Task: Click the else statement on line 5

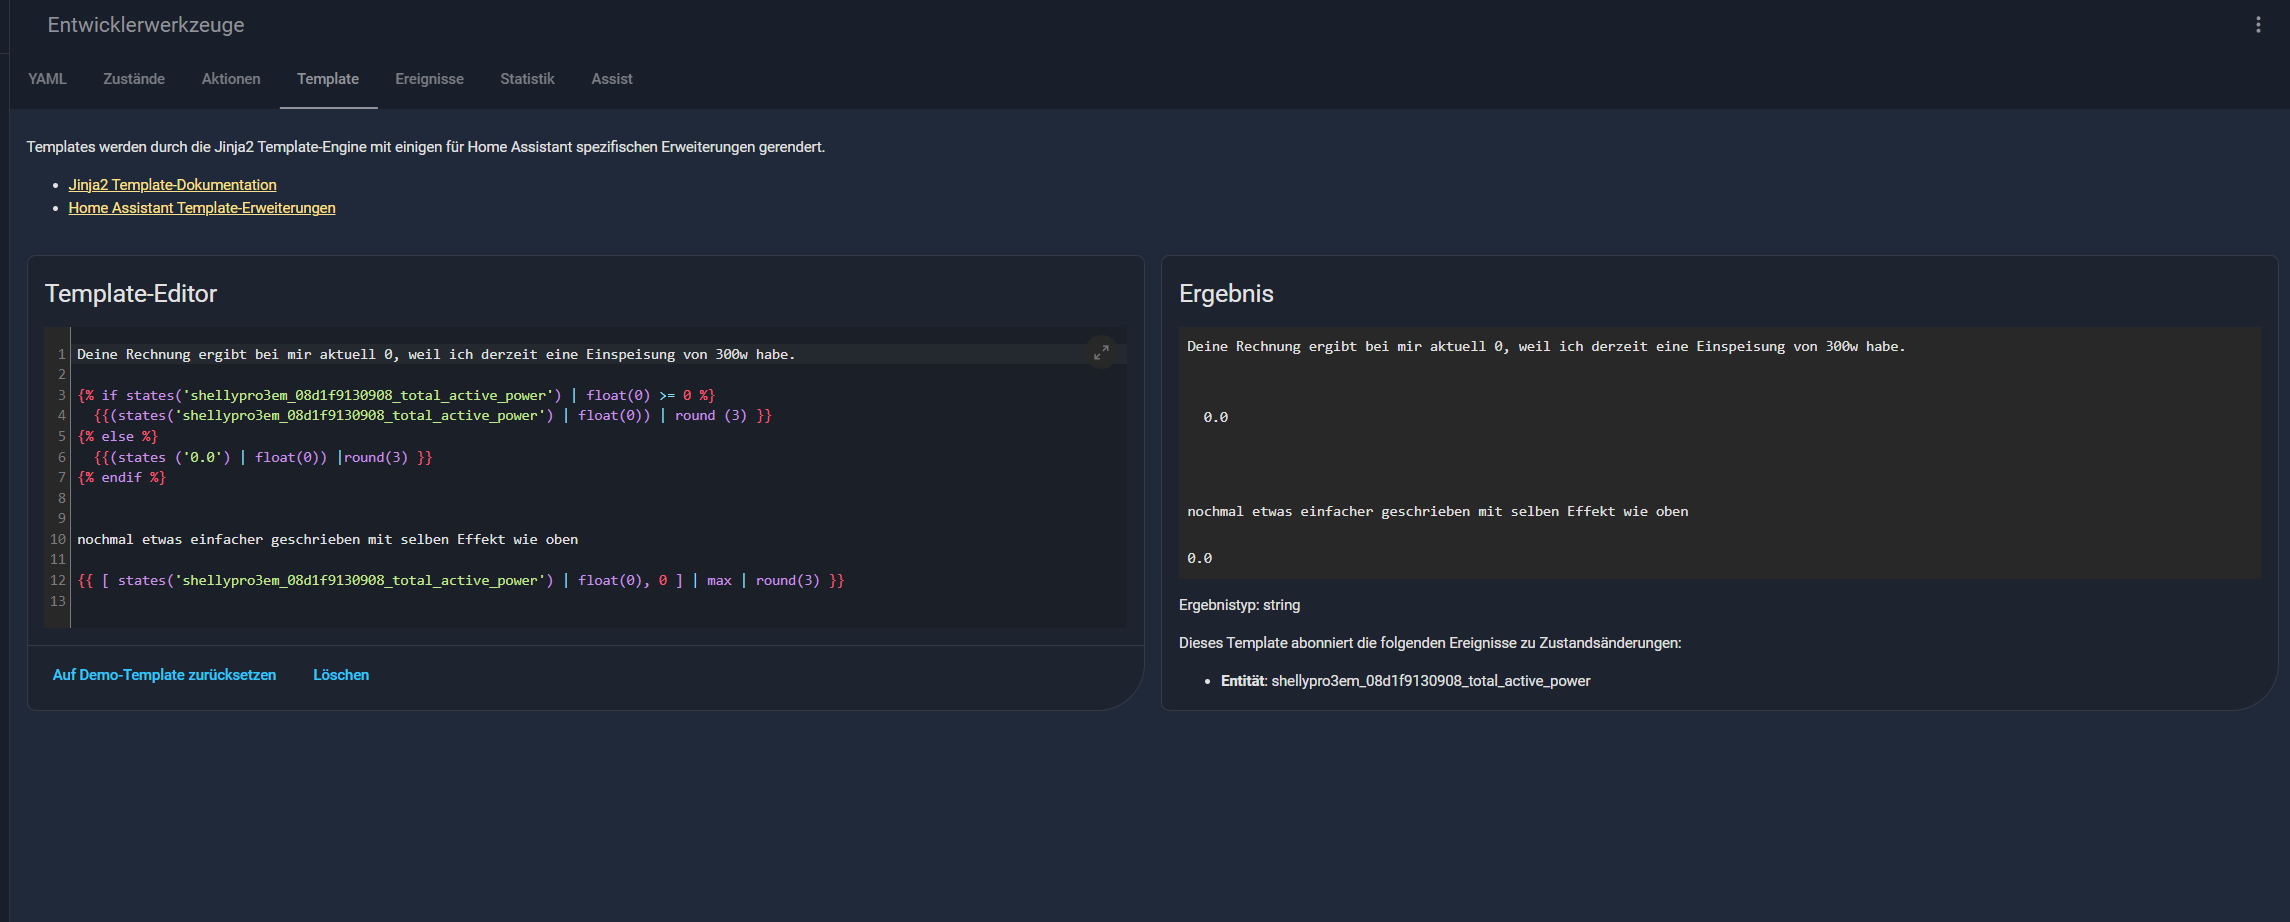Action: pyautogui.click(x=117, y=437)
